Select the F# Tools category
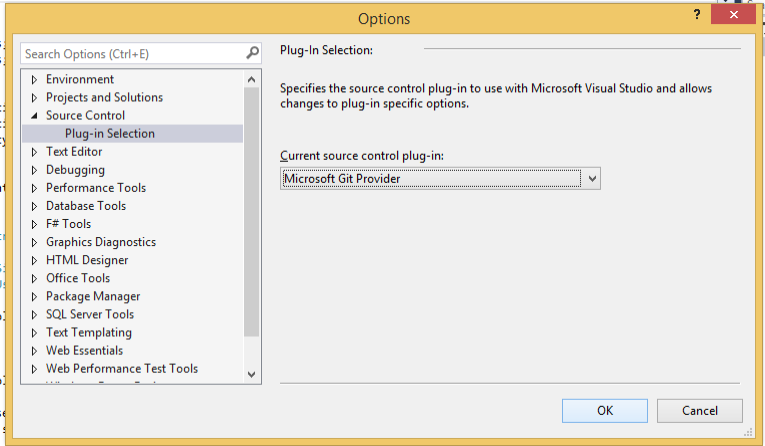This screenshot has height=446, width=765. coord(68,224)
